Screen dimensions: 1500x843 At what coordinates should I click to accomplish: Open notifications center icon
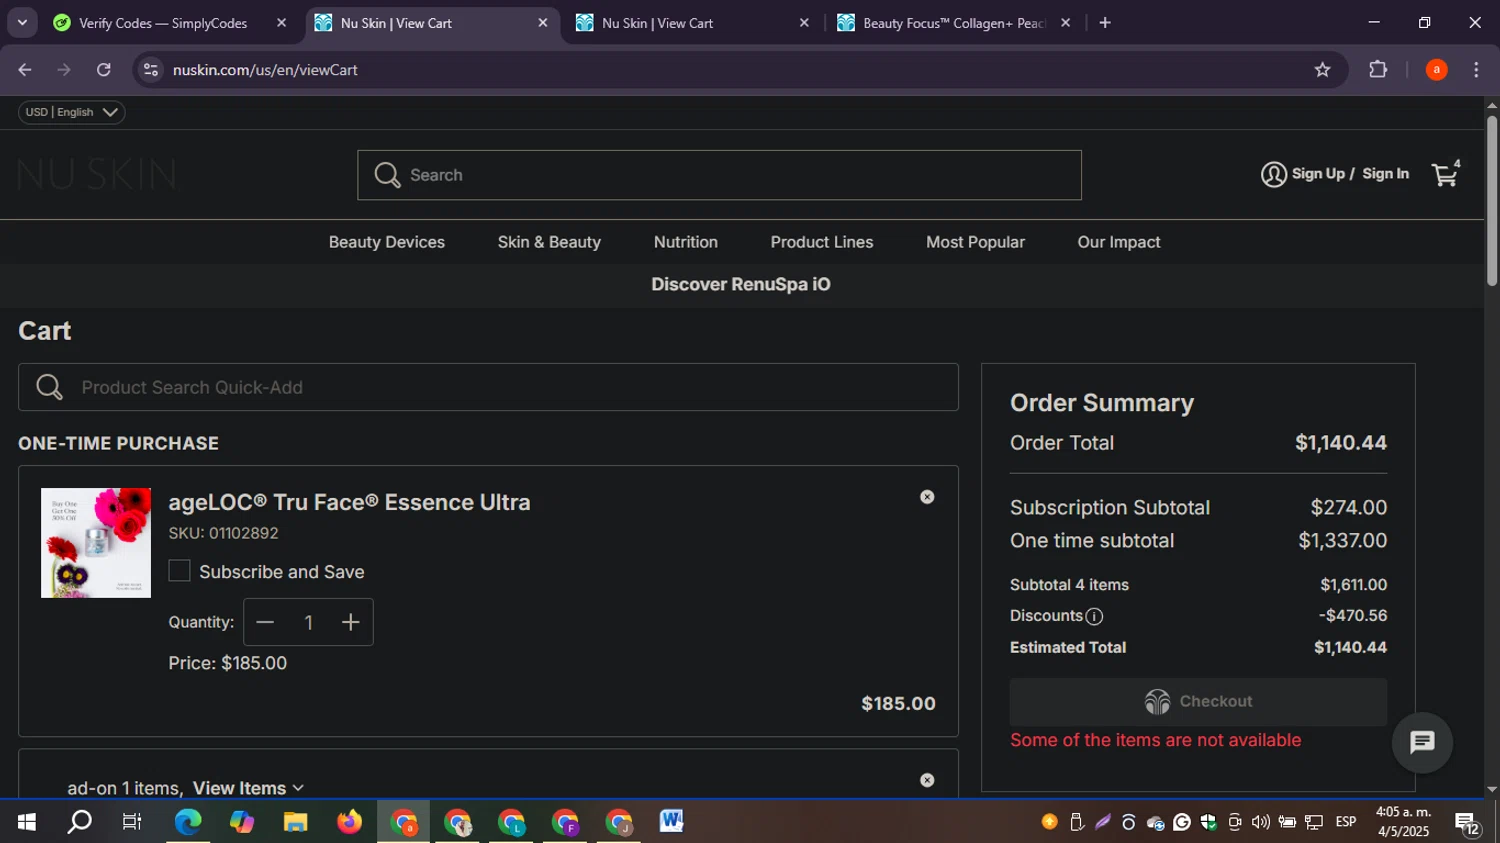click(x=1467, y=823)
